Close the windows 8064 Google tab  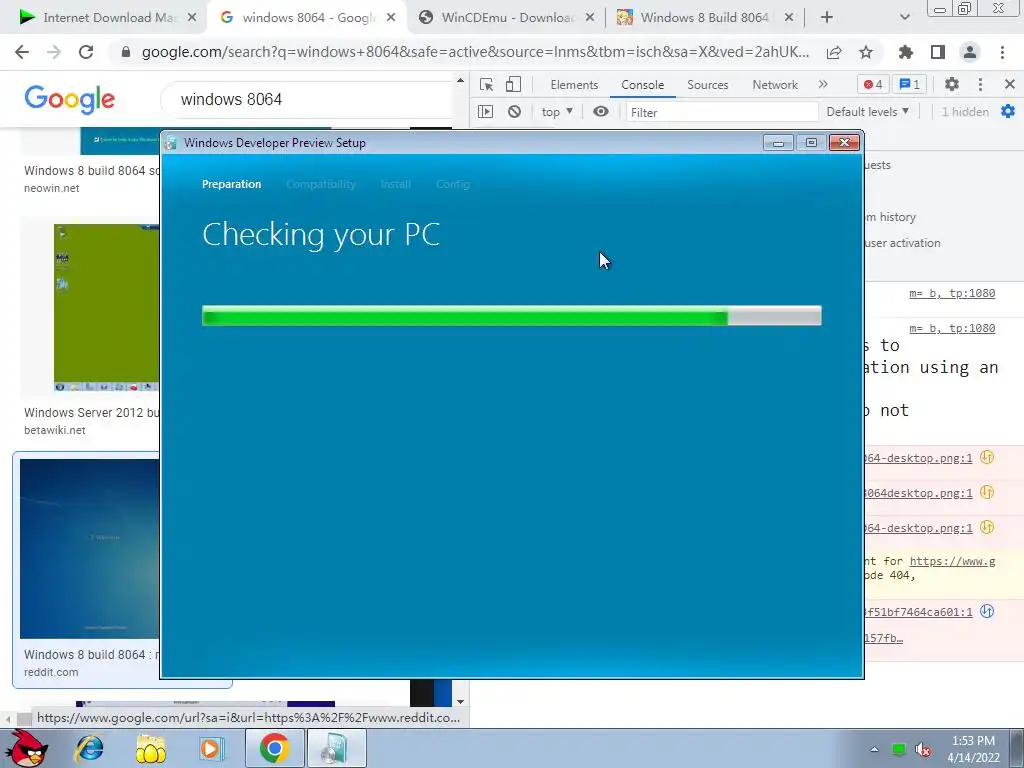(x=391, y=18)
